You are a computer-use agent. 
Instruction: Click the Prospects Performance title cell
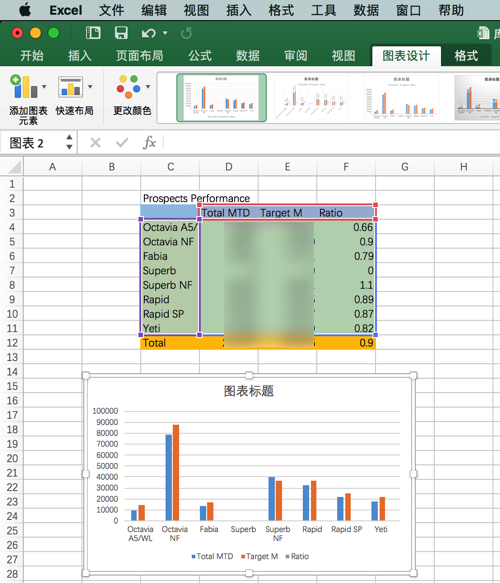pos(196,198)
